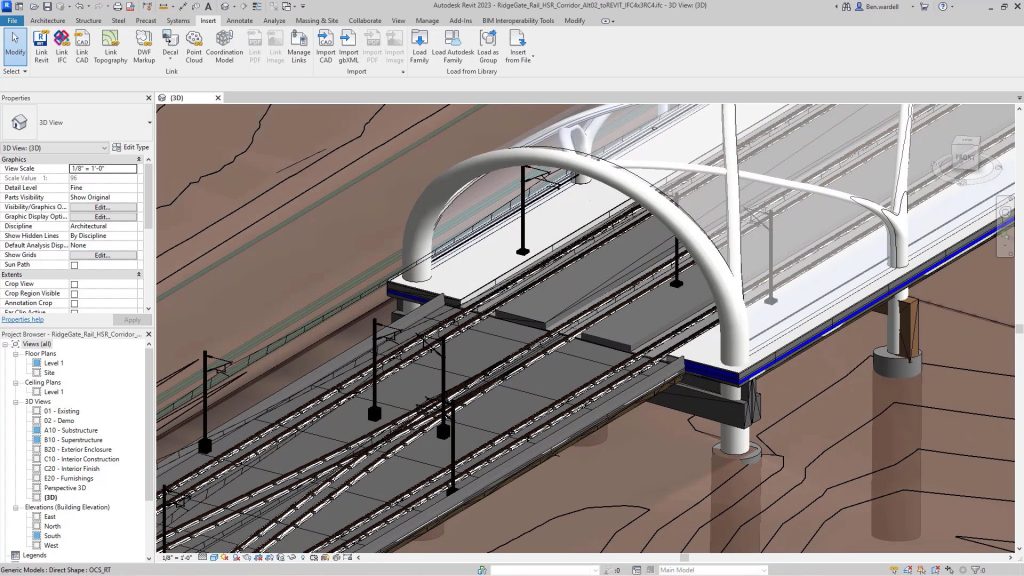1024x576 pixels.
Task: Open DWF Markup tool
Action: click(144, 46)
